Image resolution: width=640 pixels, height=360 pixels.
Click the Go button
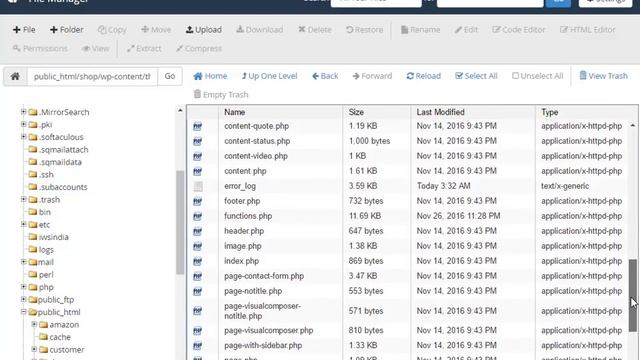click(x=170, y=76)
